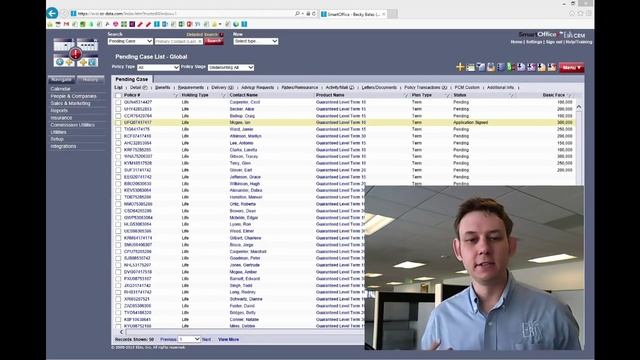Click the browser refresh icon
The height and width of the screenshot is (360, 640).
[314, 13]
